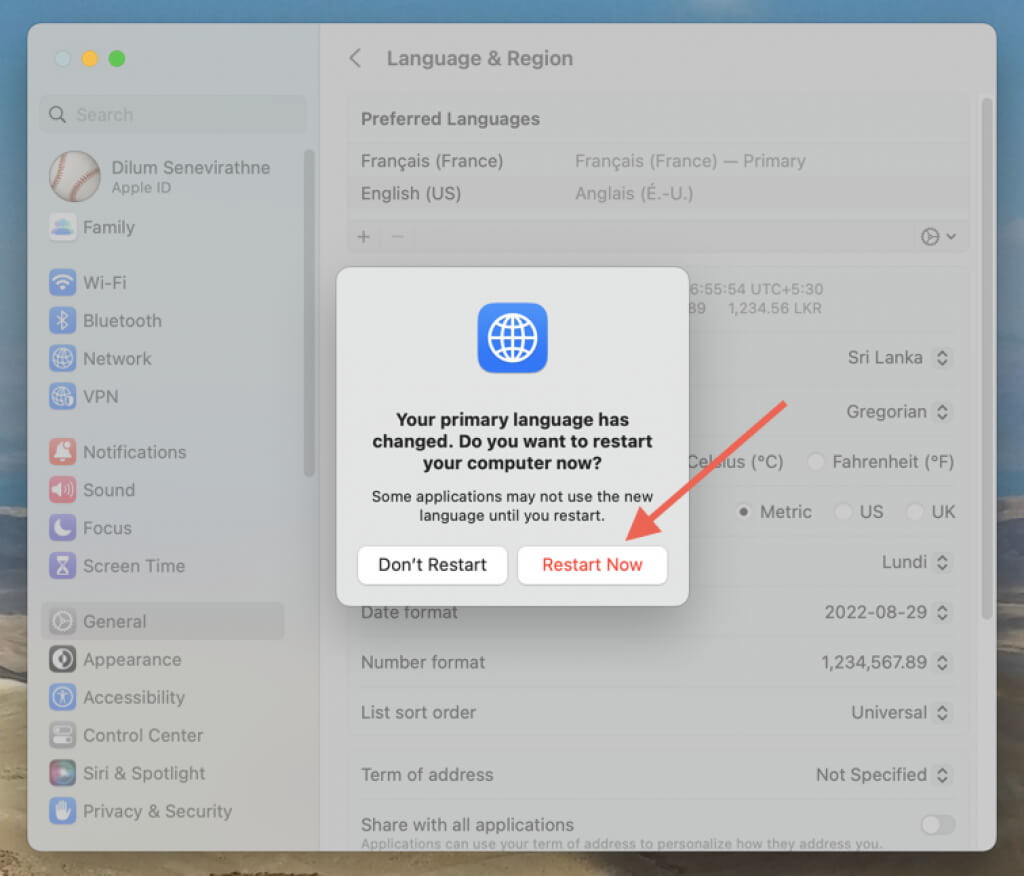Select the VPN icon in the sidebar
This screenshot has height=876, width=1024.
63,397
